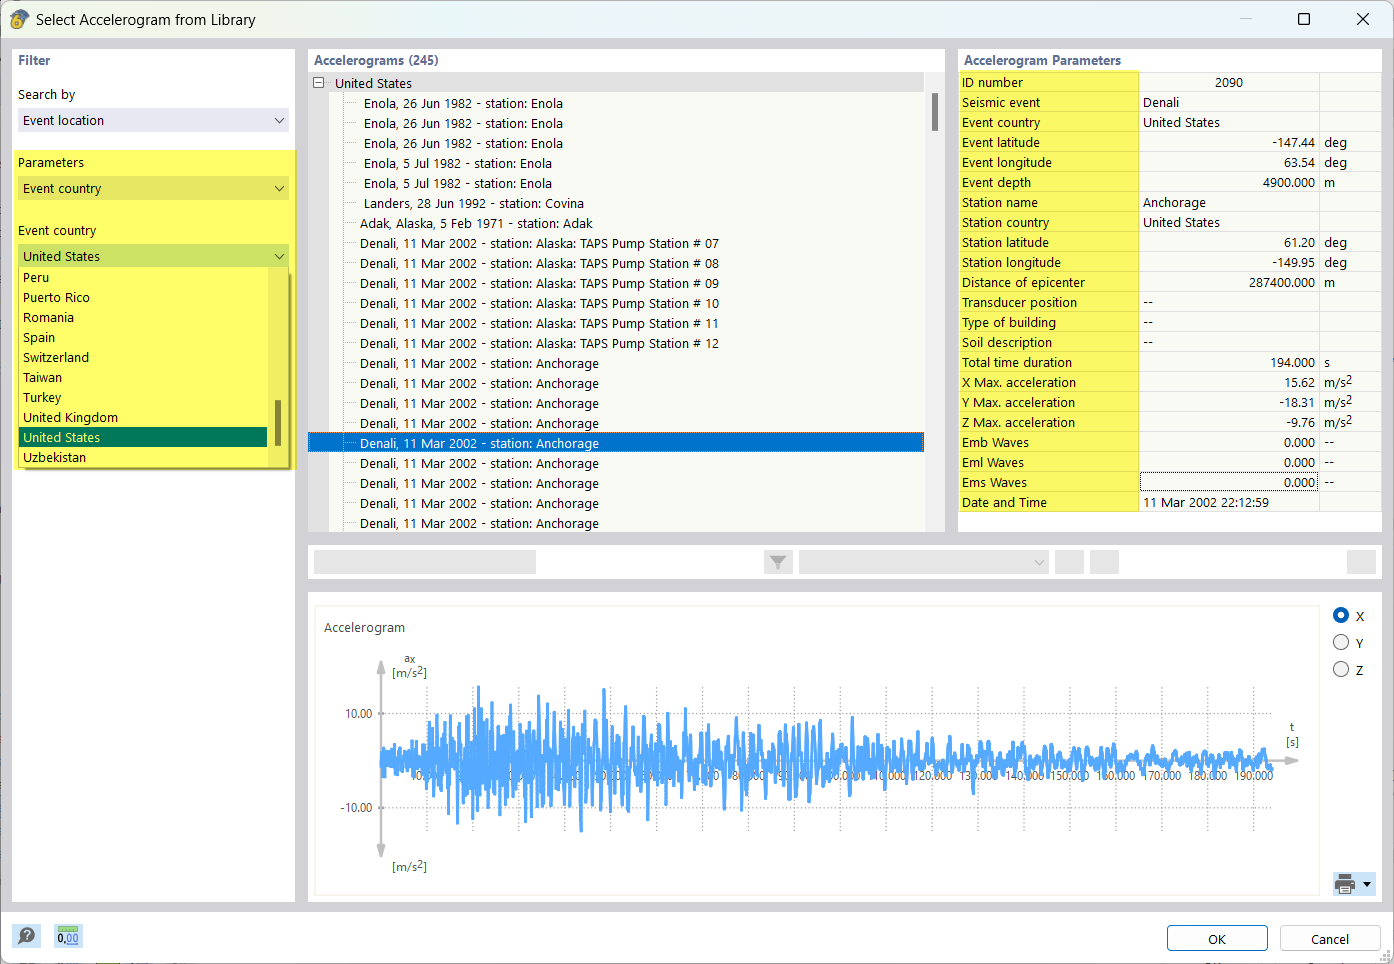The height and width of the screenshot is (964, 1394).
Task: Open the Search by Event location dropdown
Action: click(x=152, y=120)
